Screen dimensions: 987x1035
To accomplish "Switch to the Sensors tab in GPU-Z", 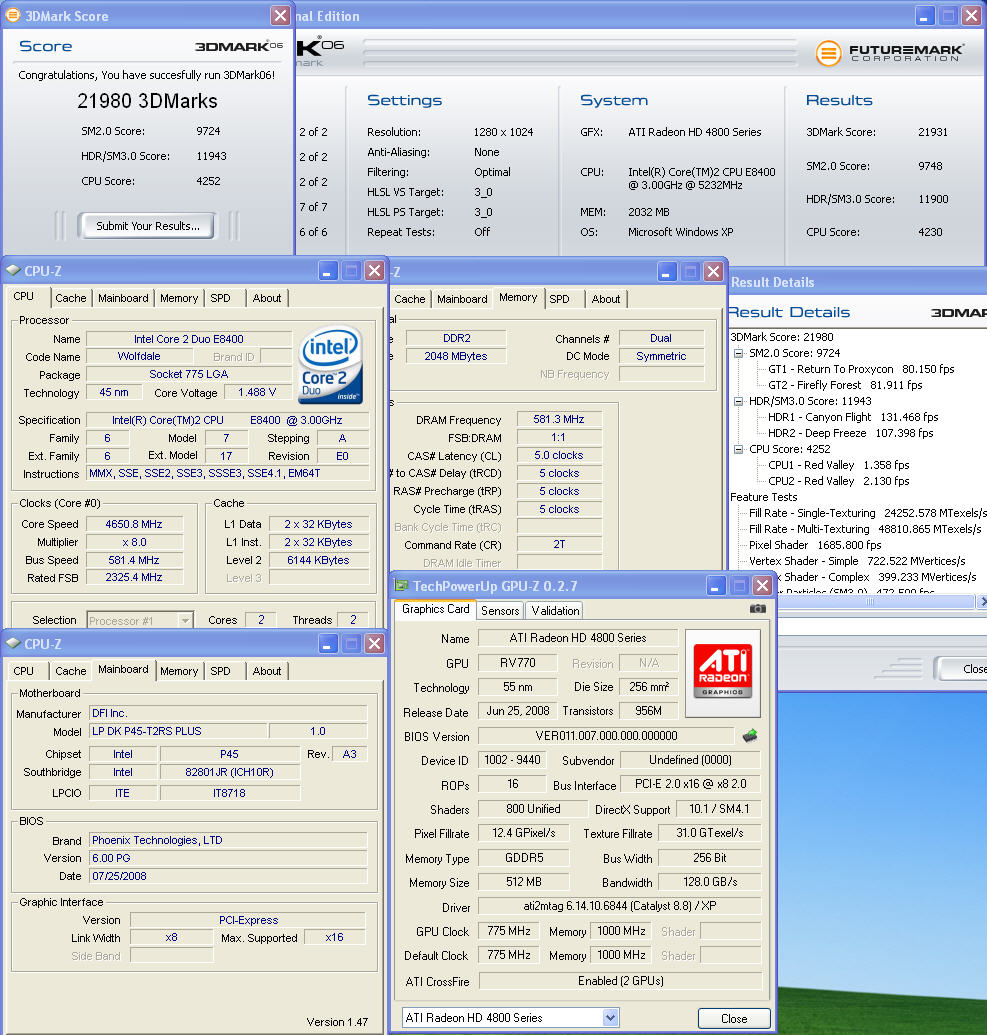I will (x=500, y=610).
